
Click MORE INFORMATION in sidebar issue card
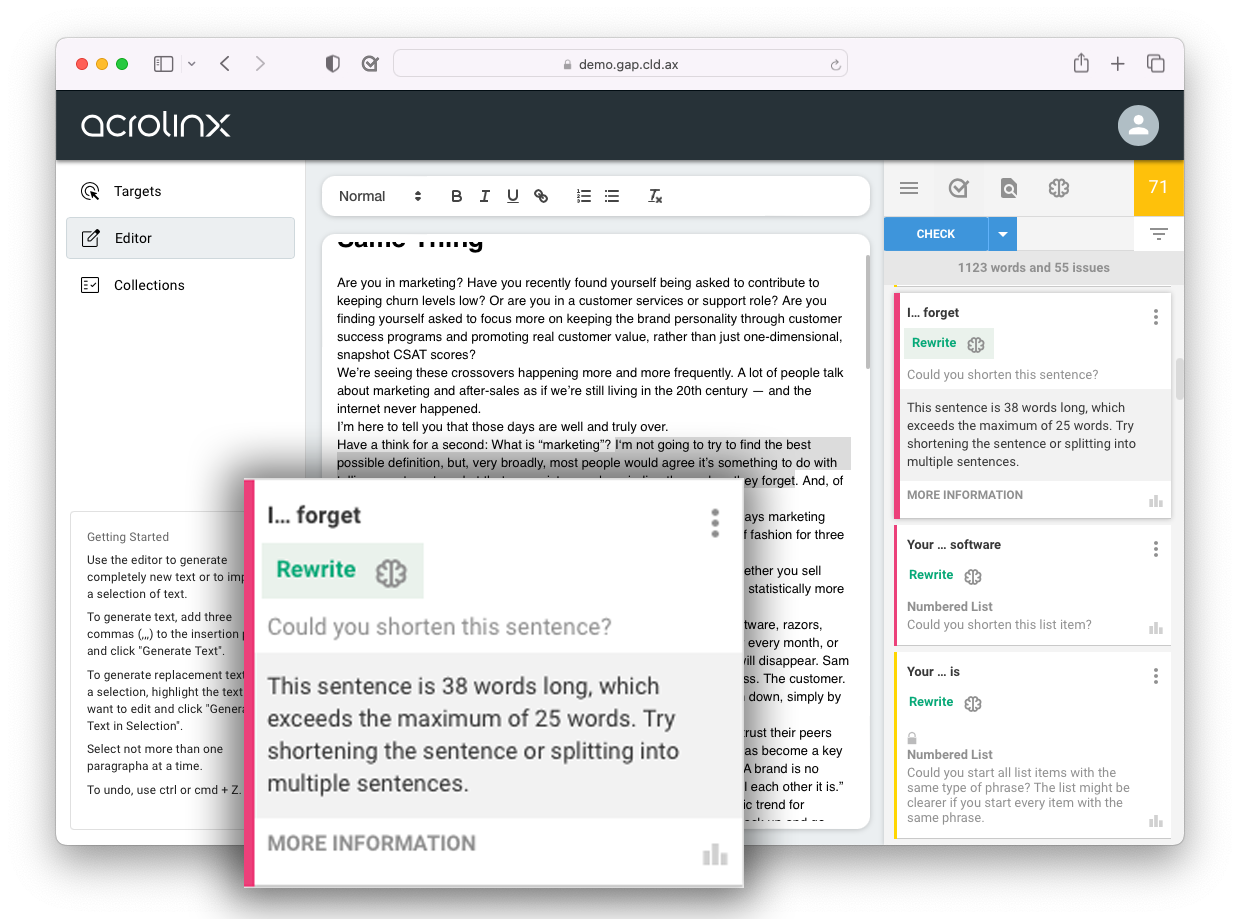pos(964,495)
